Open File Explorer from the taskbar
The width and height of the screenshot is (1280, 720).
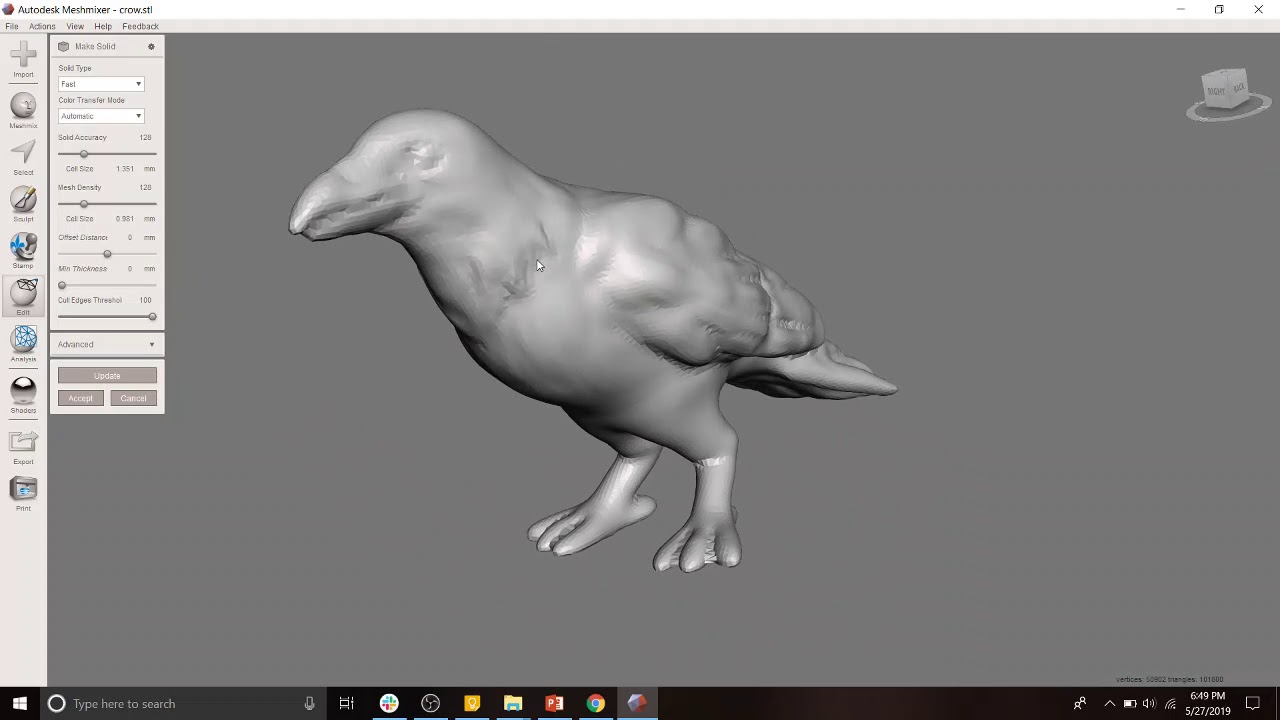click(x=513, y=704)
